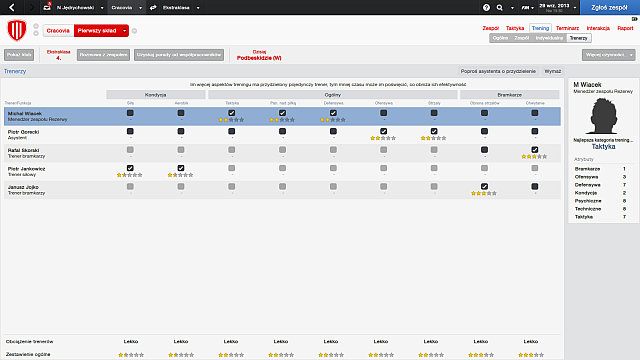Uncheck Ofensywa for Piotr Gorecki
This screenshot has height=360, width=640.
[383, 131]
